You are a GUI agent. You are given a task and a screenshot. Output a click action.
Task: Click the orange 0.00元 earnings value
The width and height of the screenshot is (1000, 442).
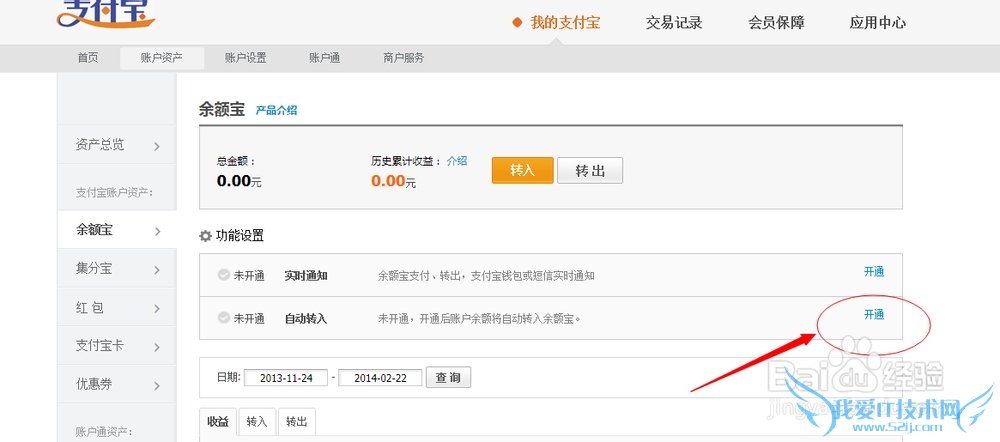click(393, 181)
